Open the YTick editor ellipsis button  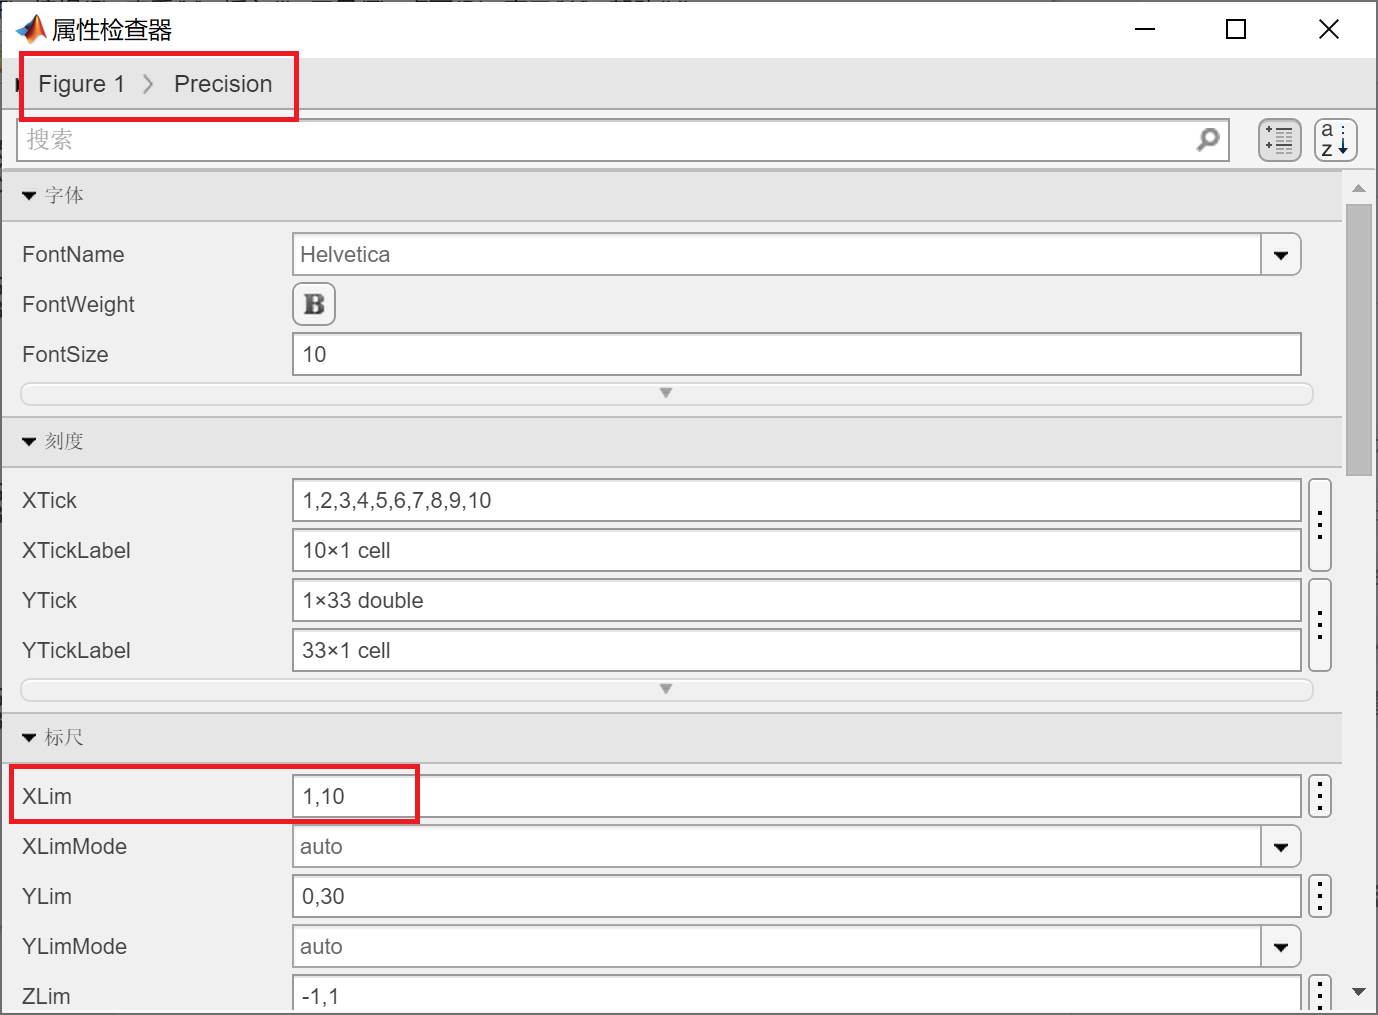[x=1320, y=625]
